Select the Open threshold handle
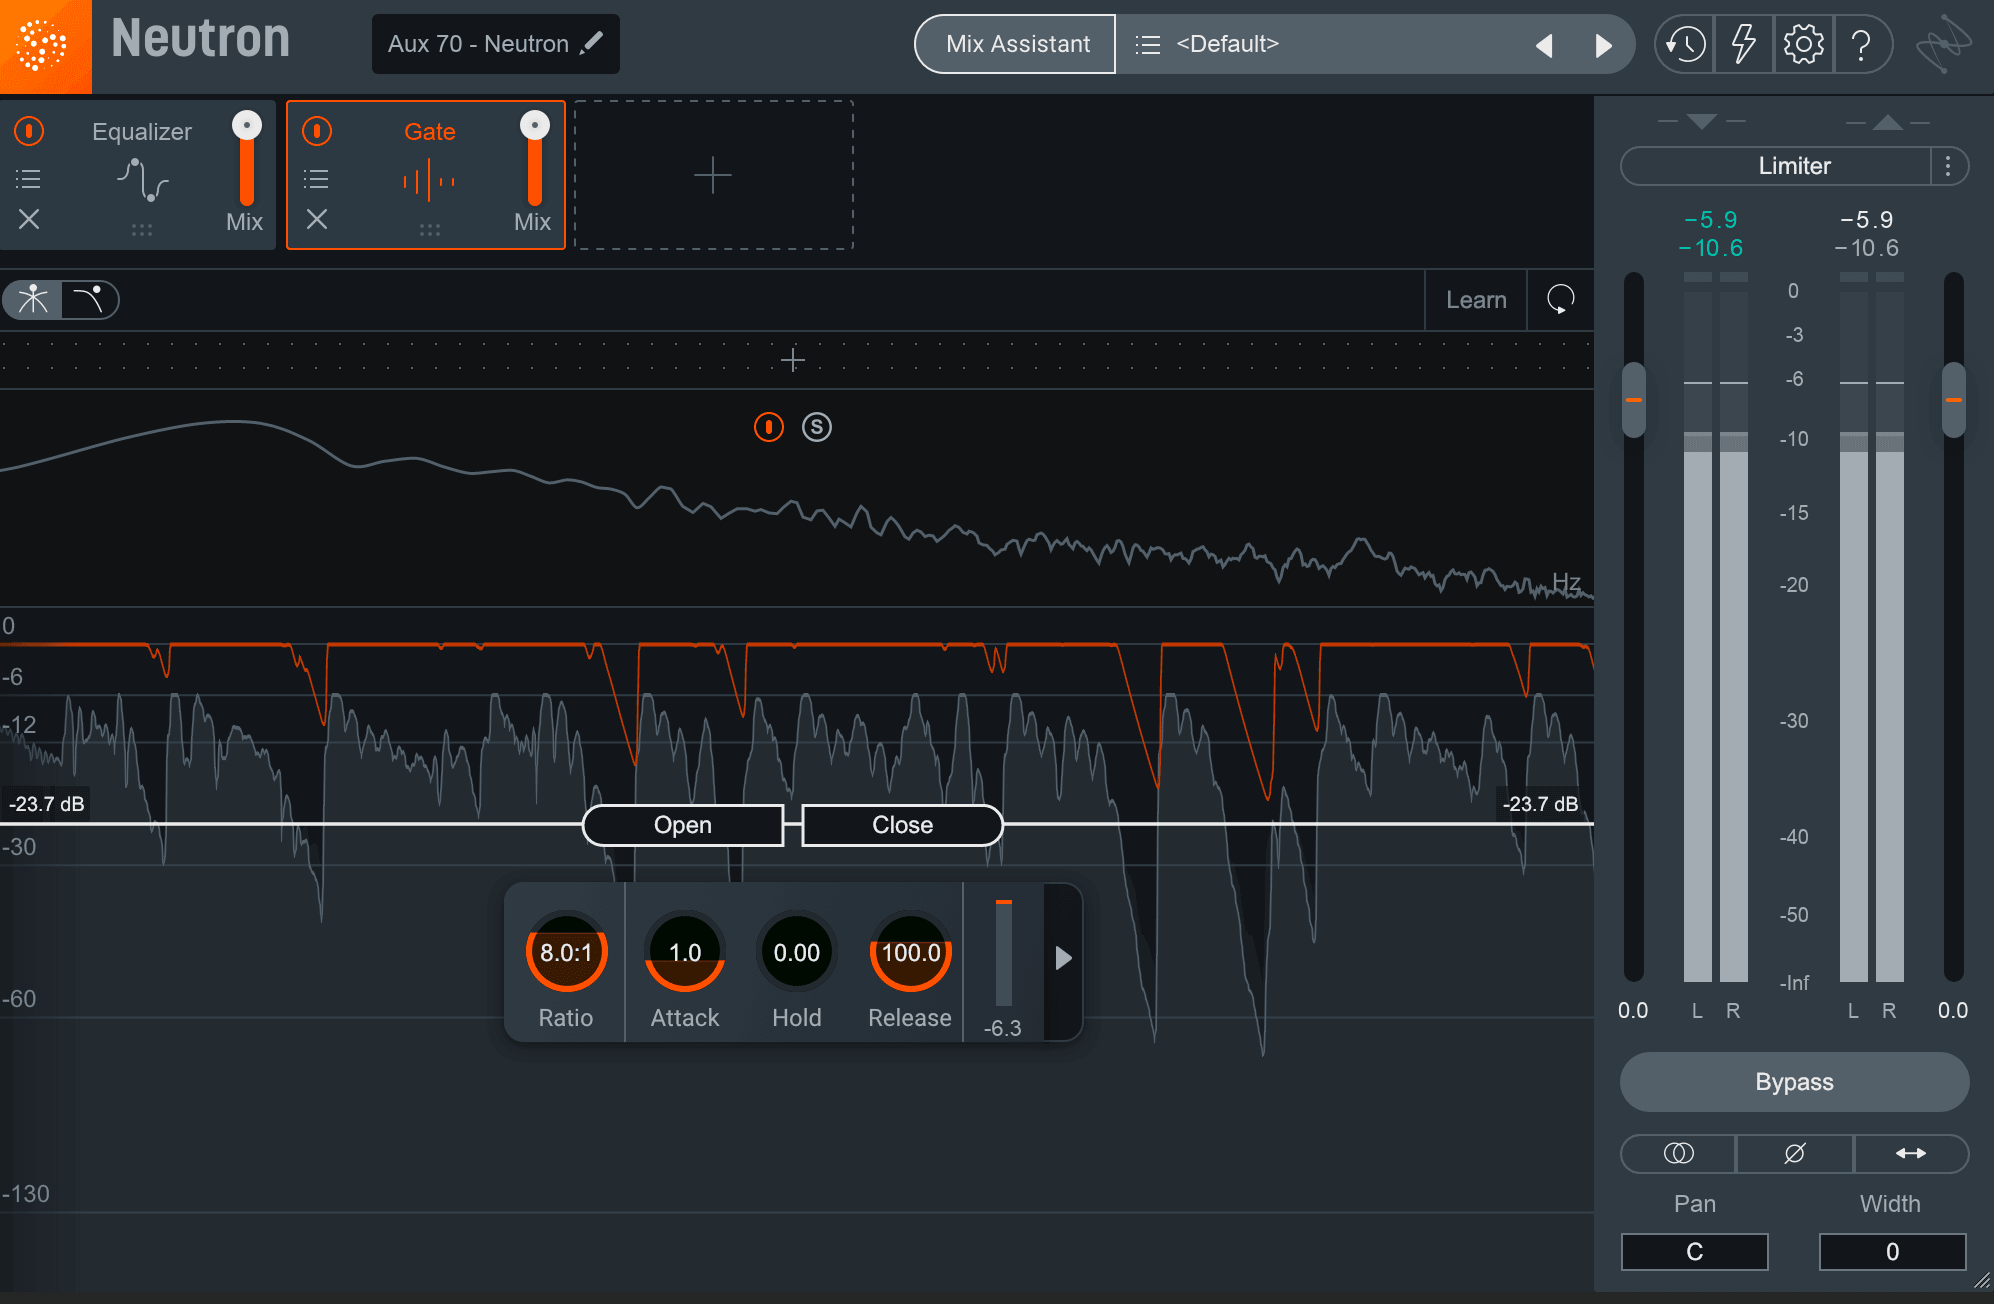This screenshot has height=1304, width=1998. coord(683,825)
